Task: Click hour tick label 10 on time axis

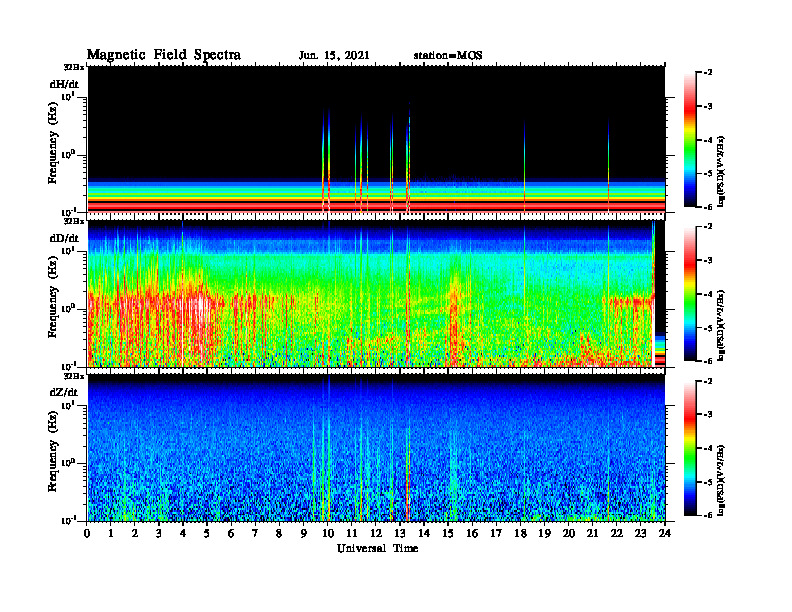Action: [327, 533]
